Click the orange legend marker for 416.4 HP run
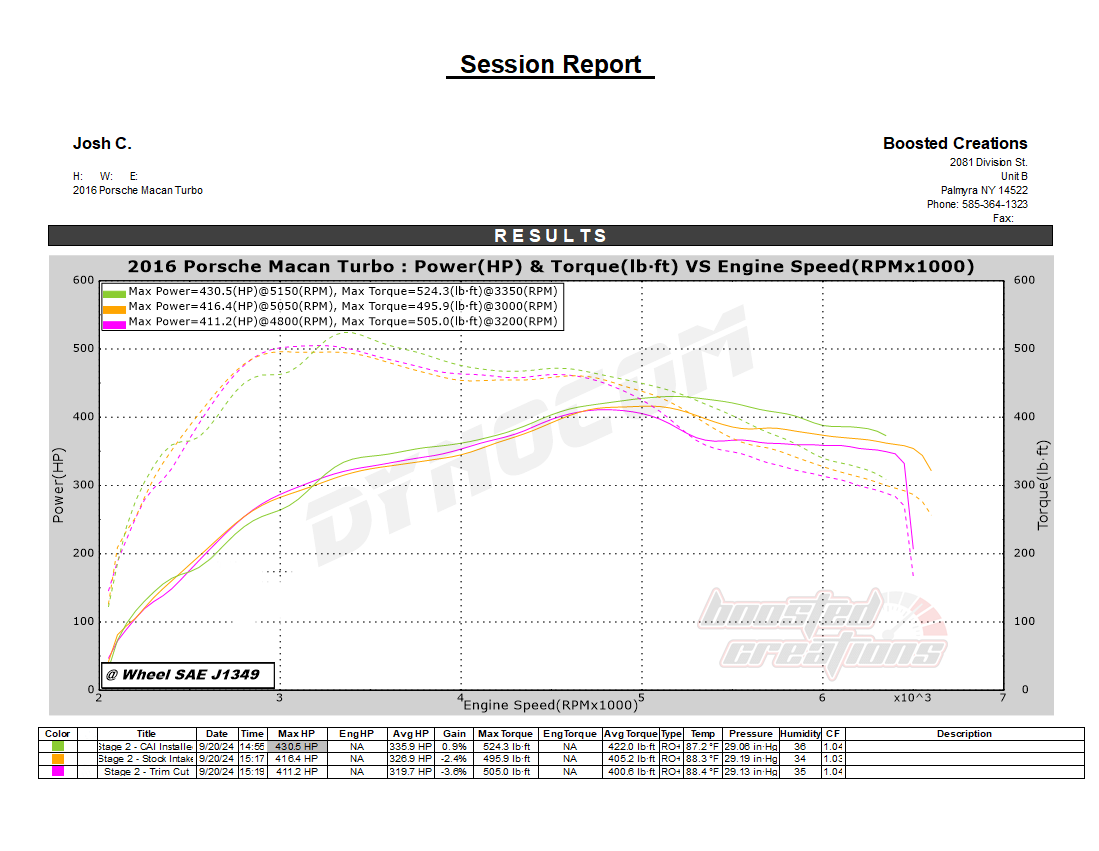The height and width of the screenshot is (851, 1099). click(115, 307)
